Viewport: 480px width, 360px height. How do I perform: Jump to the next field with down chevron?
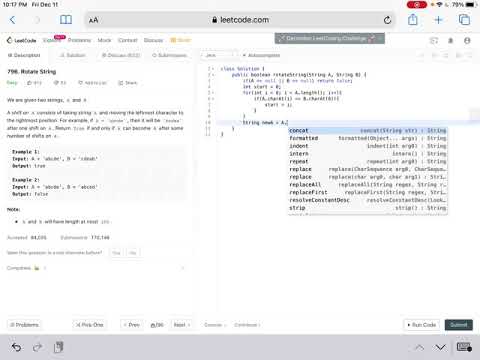coord(441,348)
